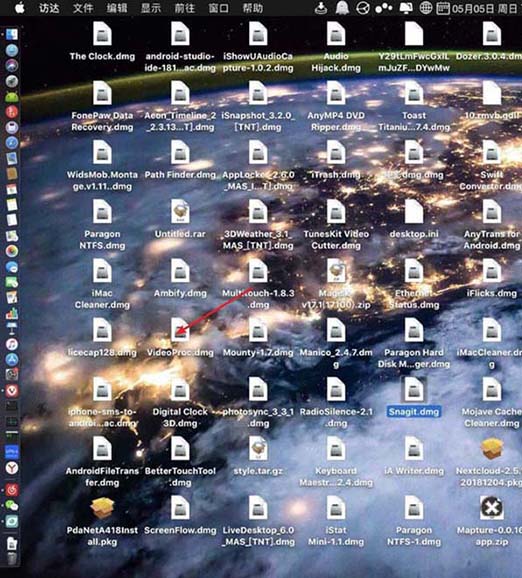
Task: Select Toast Titanium dmg file
Action: 414,93
